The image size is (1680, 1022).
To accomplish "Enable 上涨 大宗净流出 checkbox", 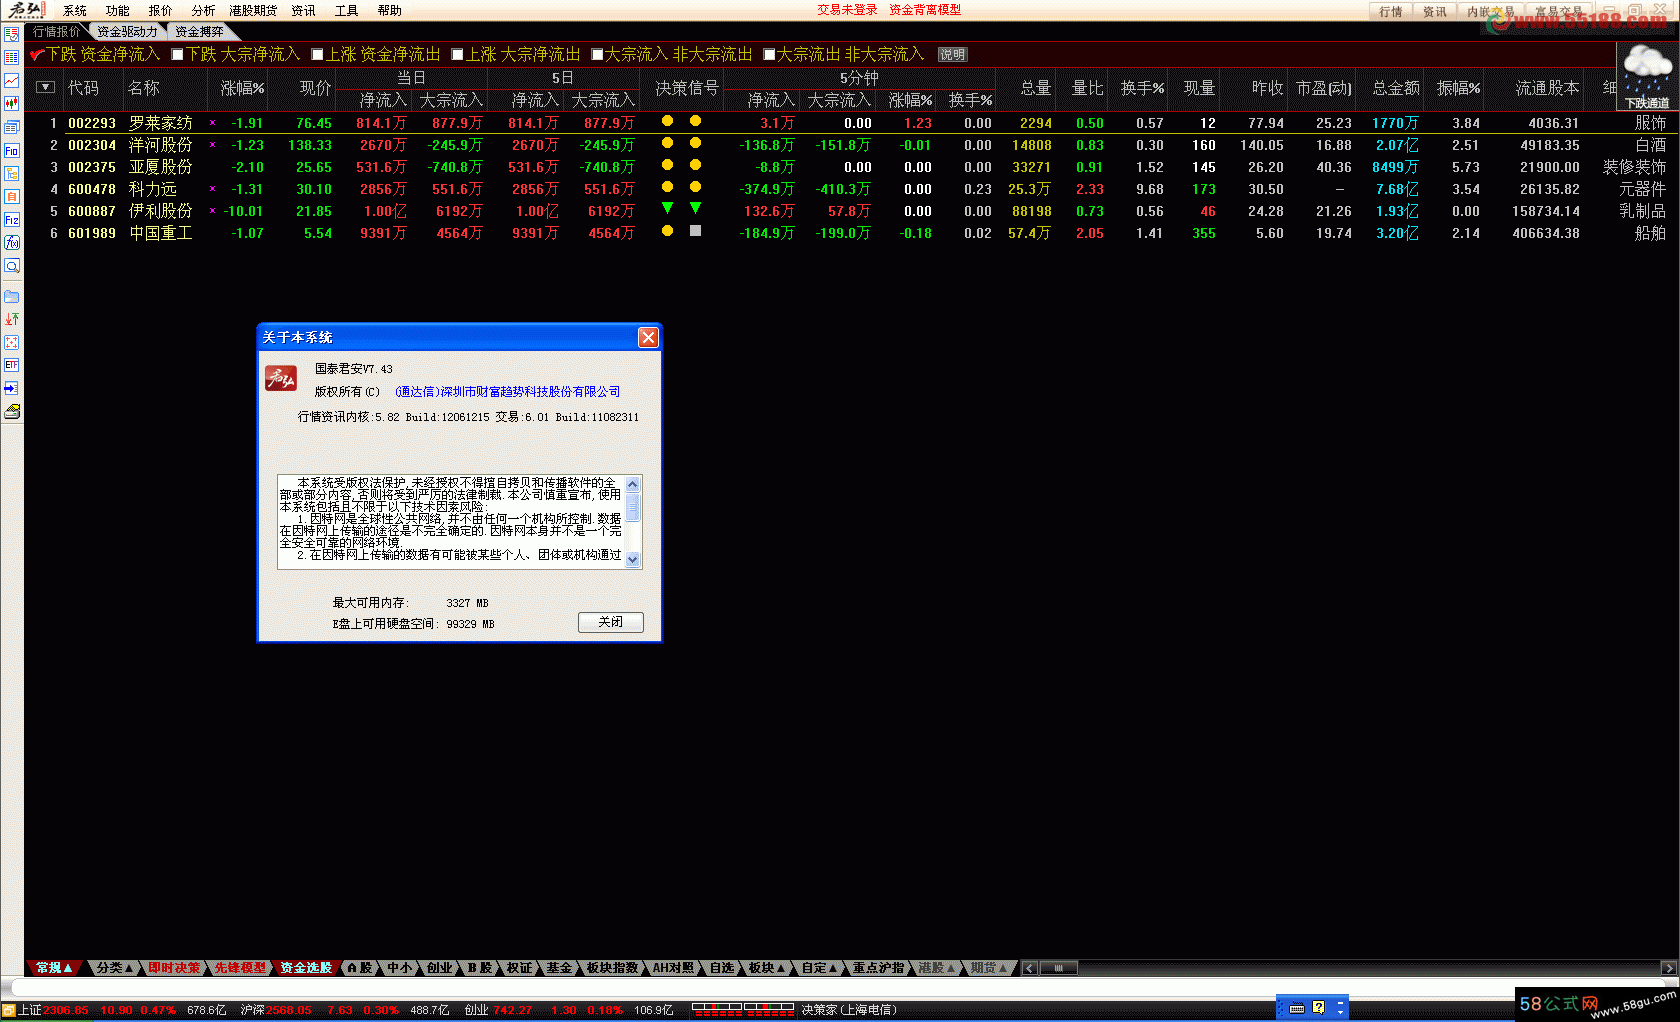I will pos(457,54).
